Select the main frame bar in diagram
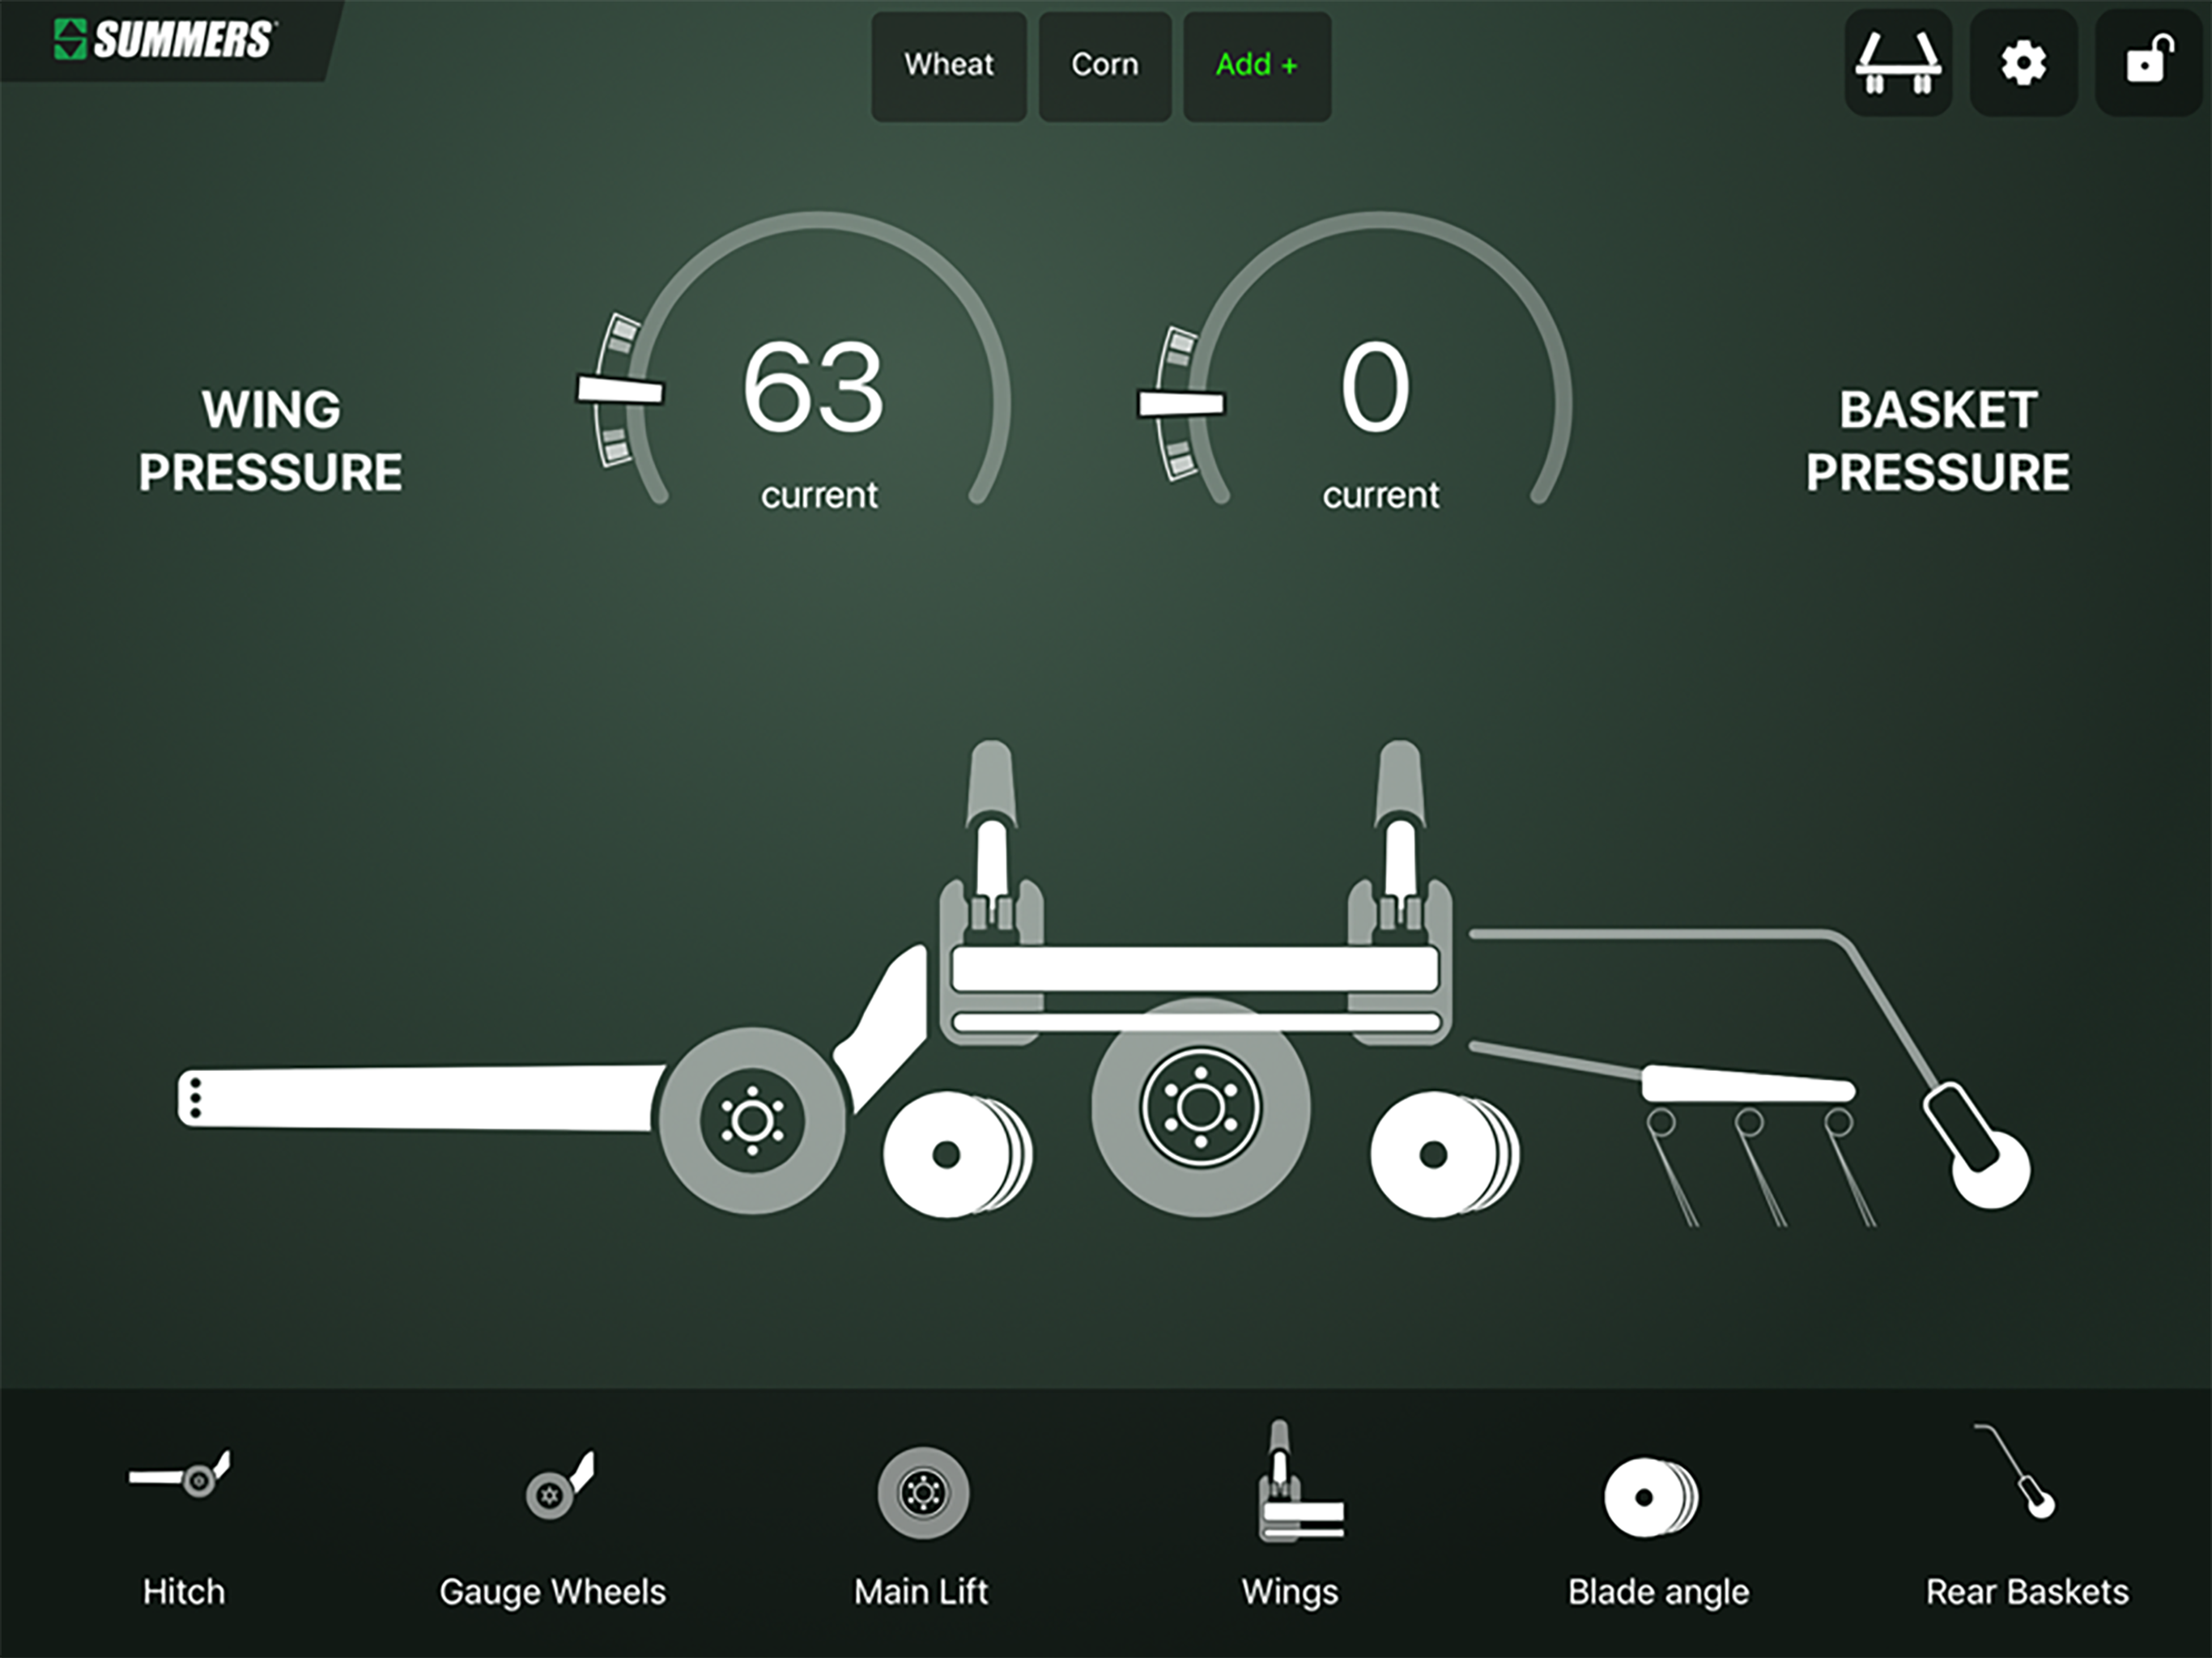Image resolution: width=2212 pixels, height=1658 pixels. (x=1195, y=969)
